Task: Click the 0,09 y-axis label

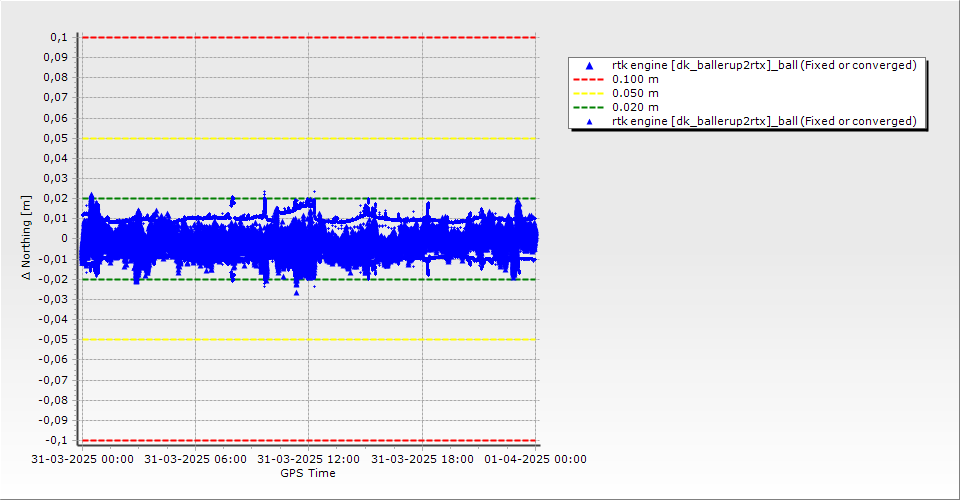Action: coord(56,58)
